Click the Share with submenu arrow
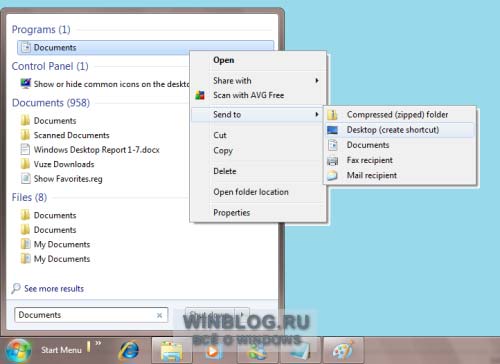 tap(317, 80)
